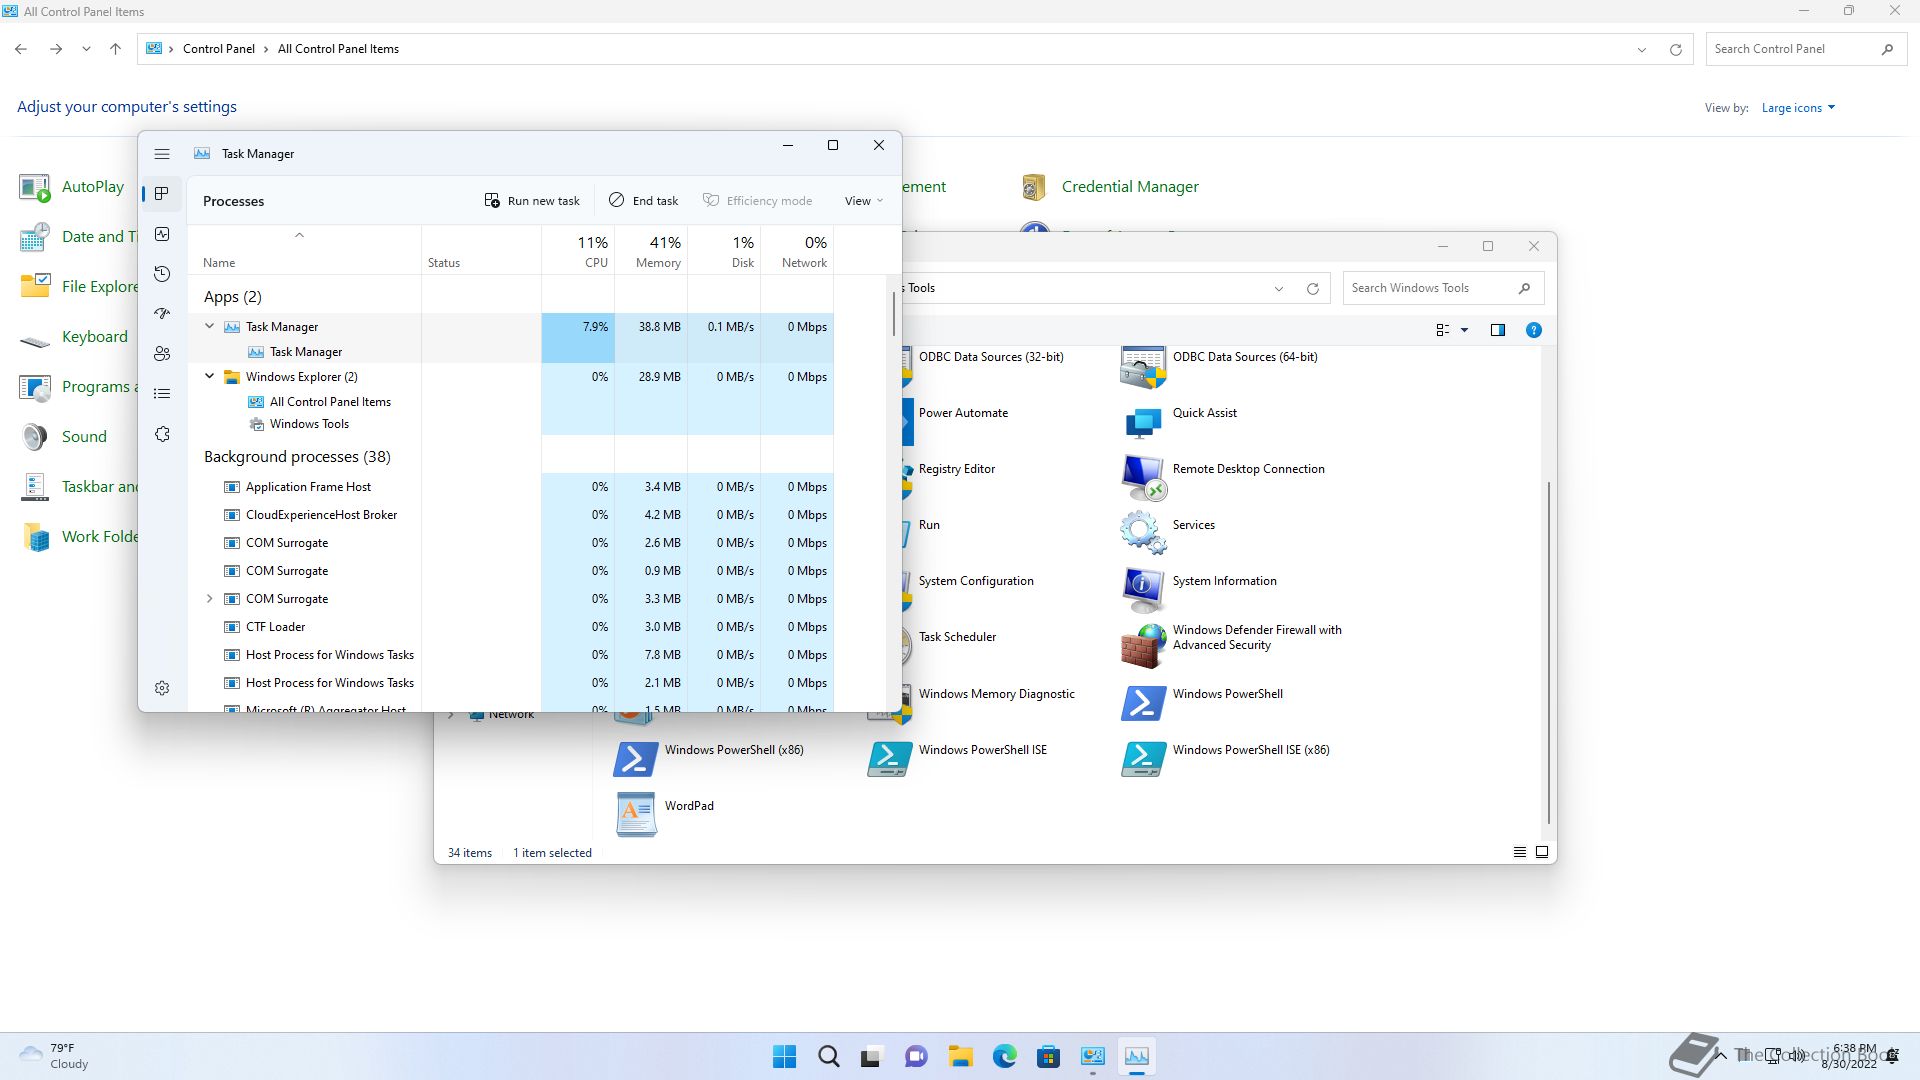Viewport: 1920px width, 1080px height.
Task: Open Microsoft Edge from taskbar
Action: (1004, 1056)
